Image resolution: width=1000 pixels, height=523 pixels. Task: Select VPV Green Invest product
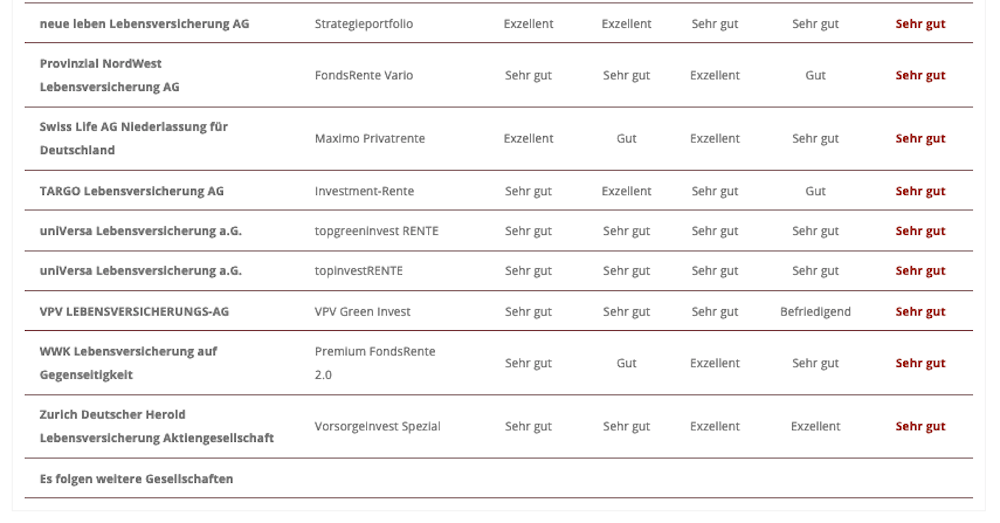(362, 311)
